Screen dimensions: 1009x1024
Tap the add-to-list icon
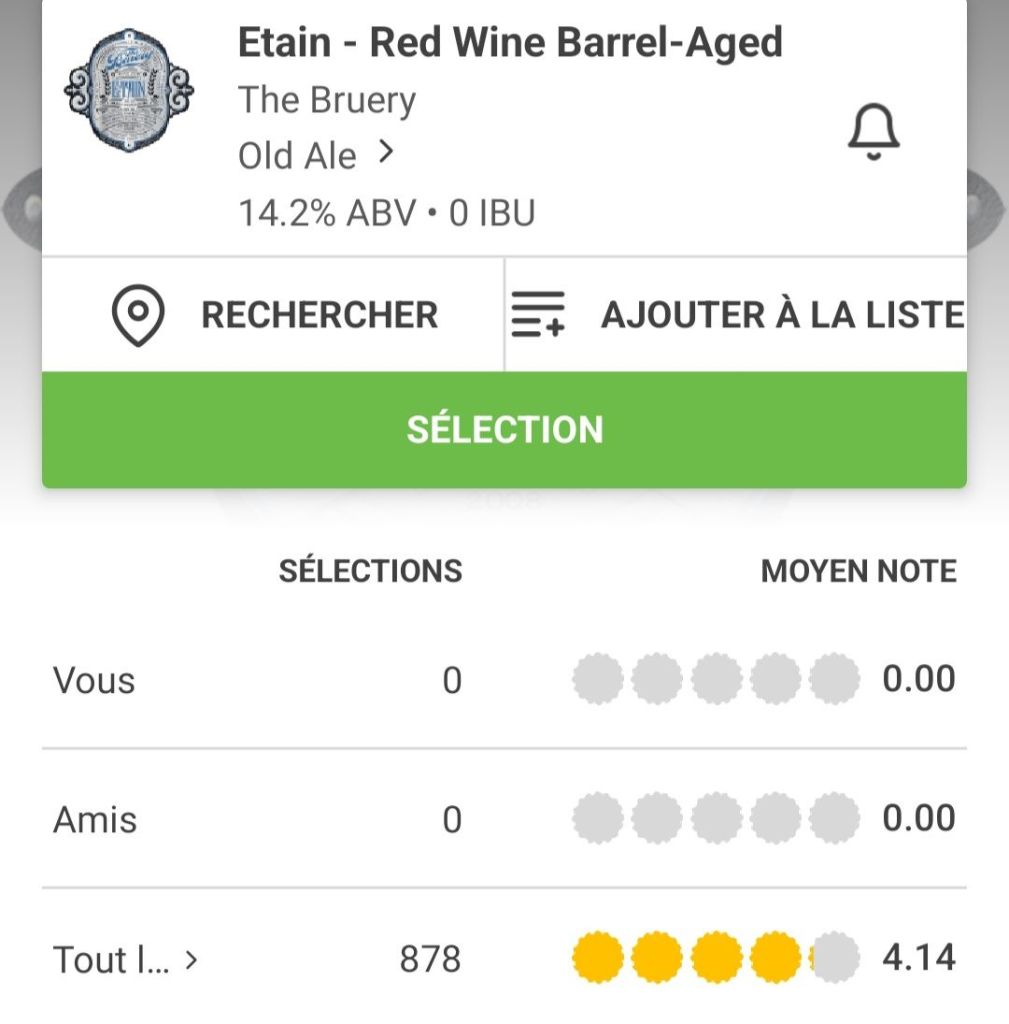pos(538,315)
